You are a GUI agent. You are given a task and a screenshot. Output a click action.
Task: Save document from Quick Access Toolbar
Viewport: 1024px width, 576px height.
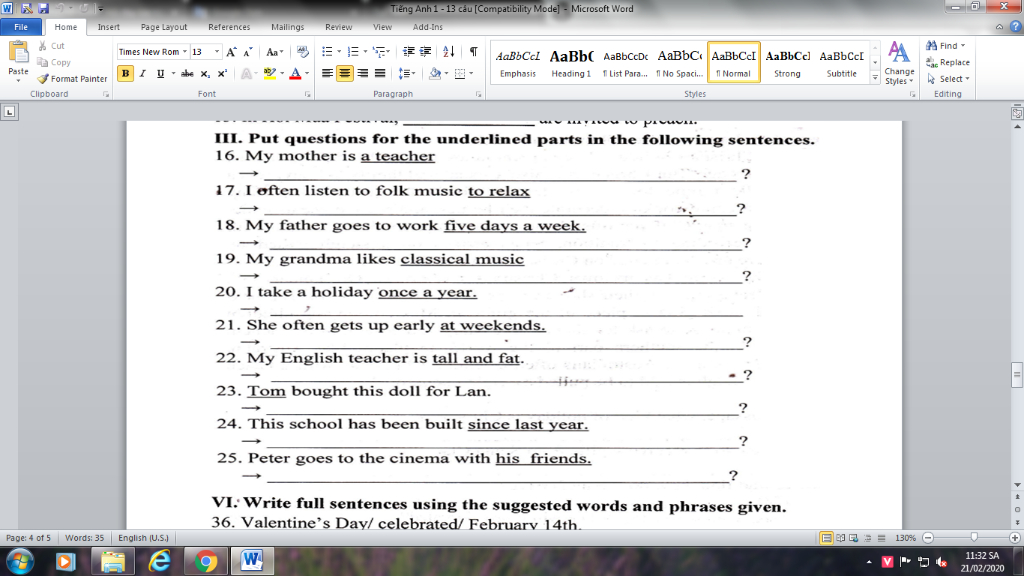[x=43, y=8]
